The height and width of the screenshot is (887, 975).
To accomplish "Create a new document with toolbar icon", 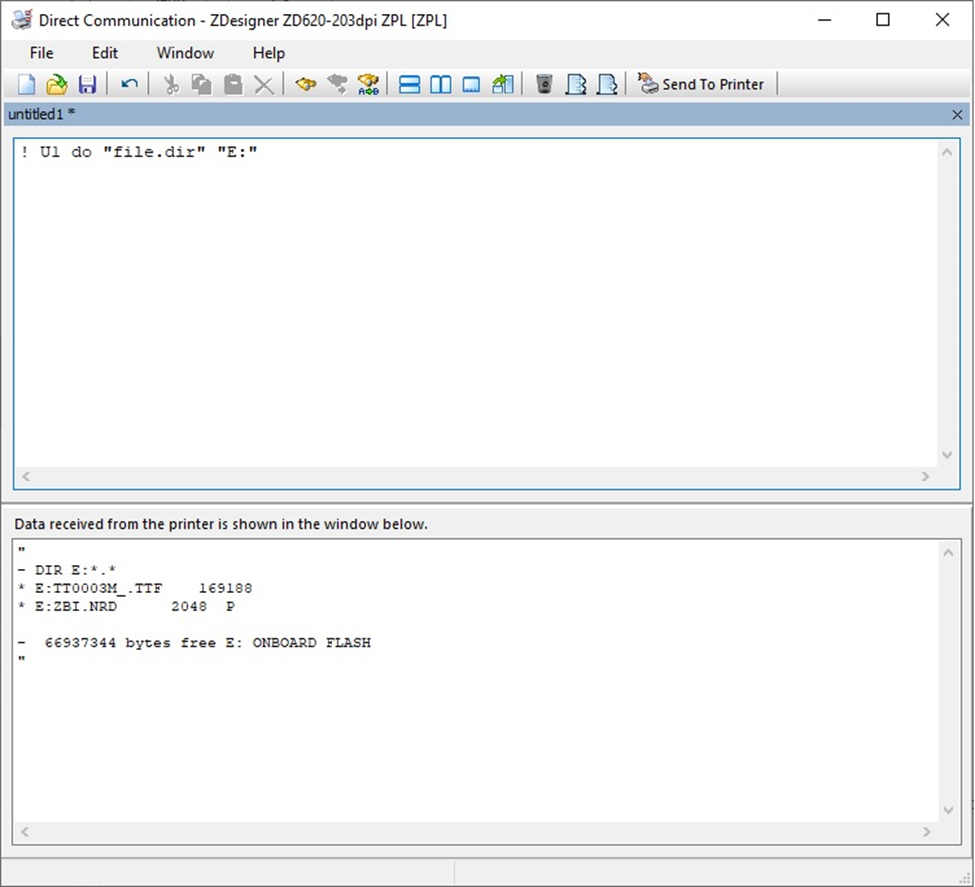I will [27, 84].
